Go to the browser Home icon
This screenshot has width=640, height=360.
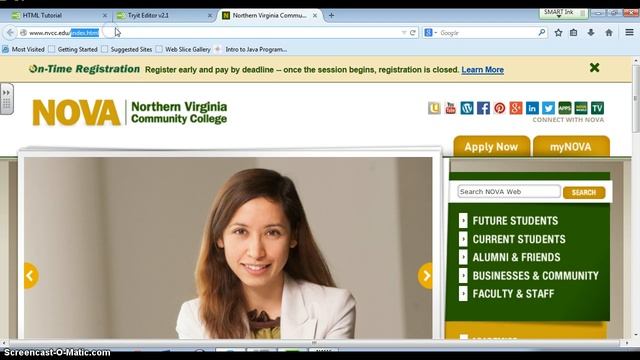point(609,33)
